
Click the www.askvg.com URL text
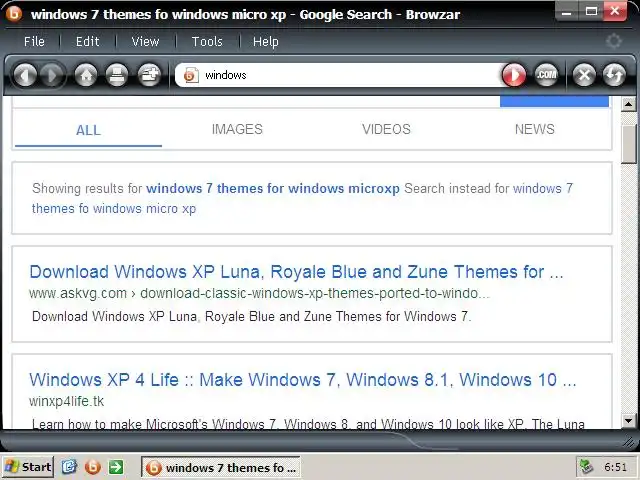pos(259,293)
